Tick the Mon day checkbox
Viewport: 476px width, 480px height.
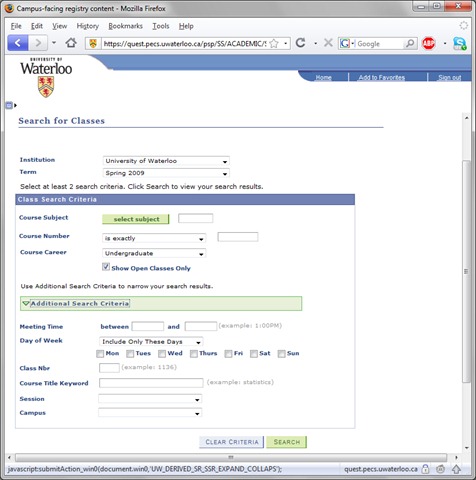(100, 354)
